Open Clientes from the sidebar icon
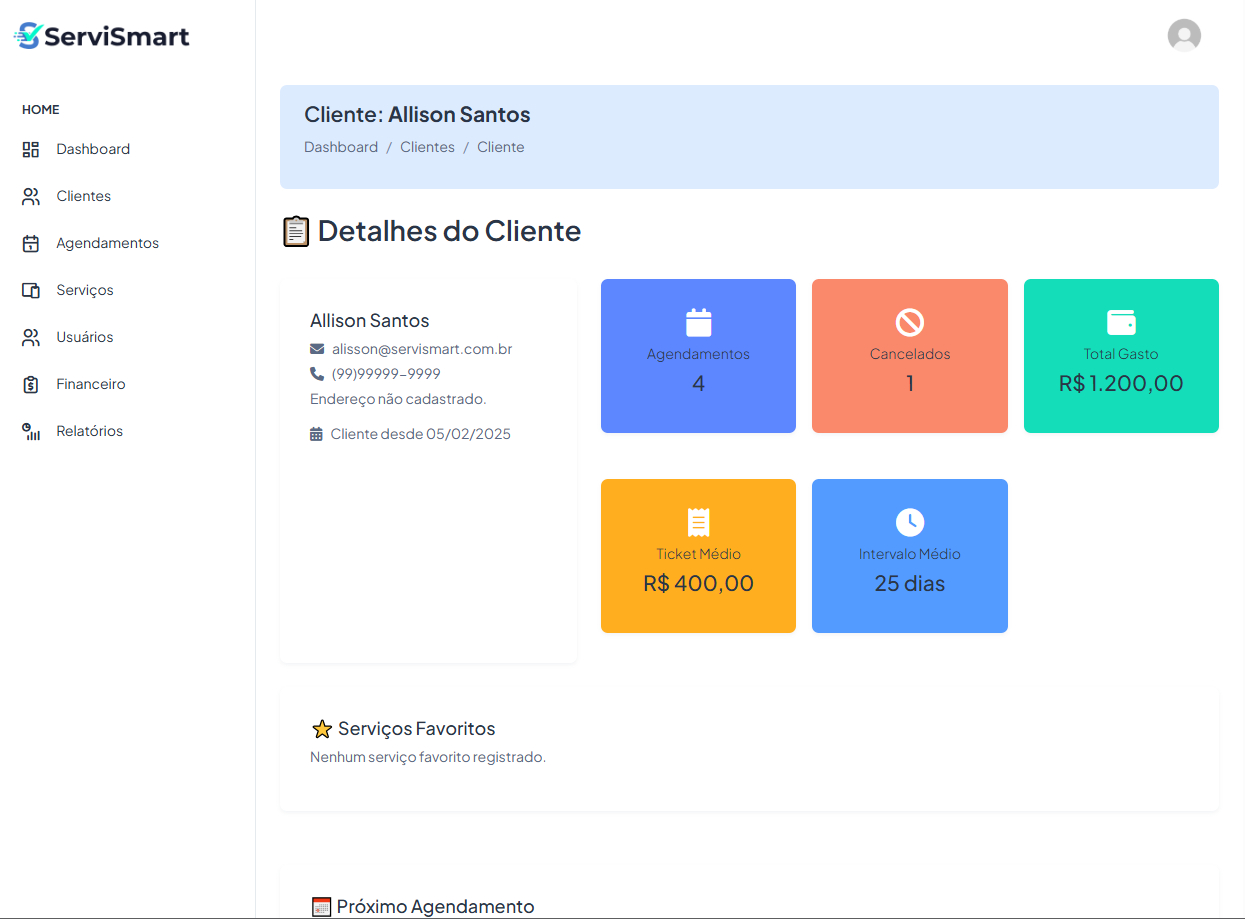This screenshot has width=1245, height=919. 31,195
